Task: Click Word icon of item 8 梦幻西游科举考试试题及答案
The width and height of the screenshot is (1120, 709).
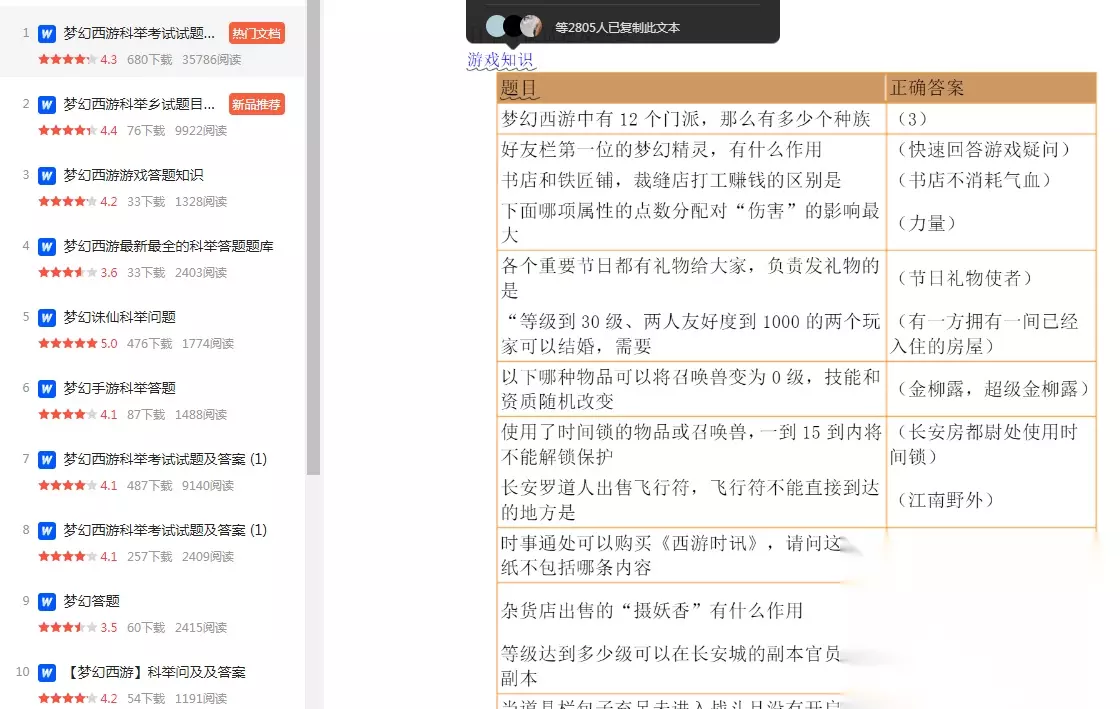Action: point(47,531)
